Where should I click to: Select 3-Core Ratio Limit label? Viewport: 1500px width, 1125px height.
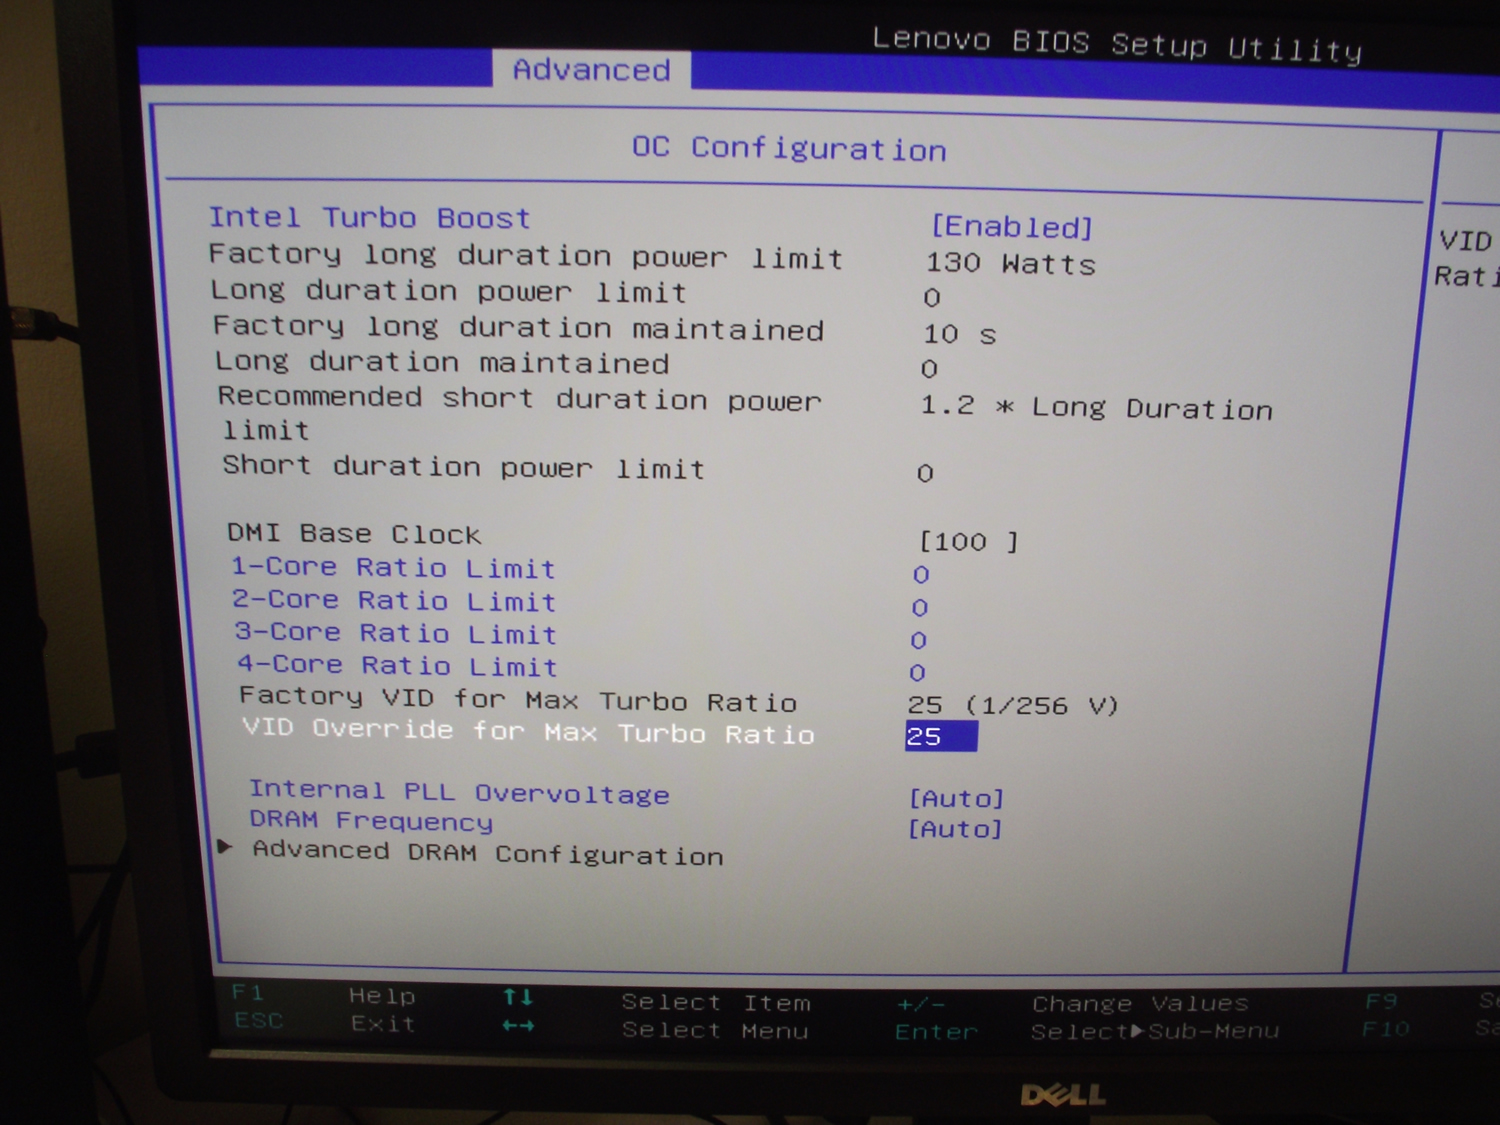[x=396, y=633]
